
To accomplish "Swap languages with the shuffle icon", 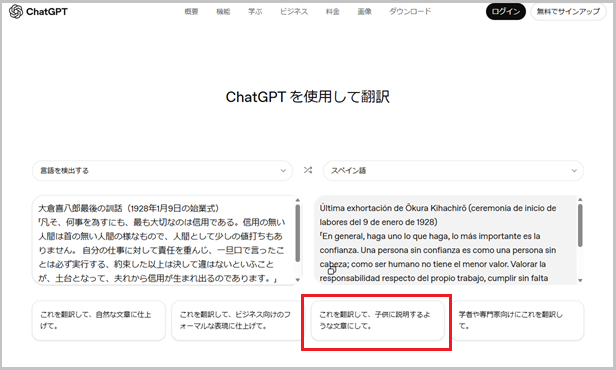I will point(308,170).
